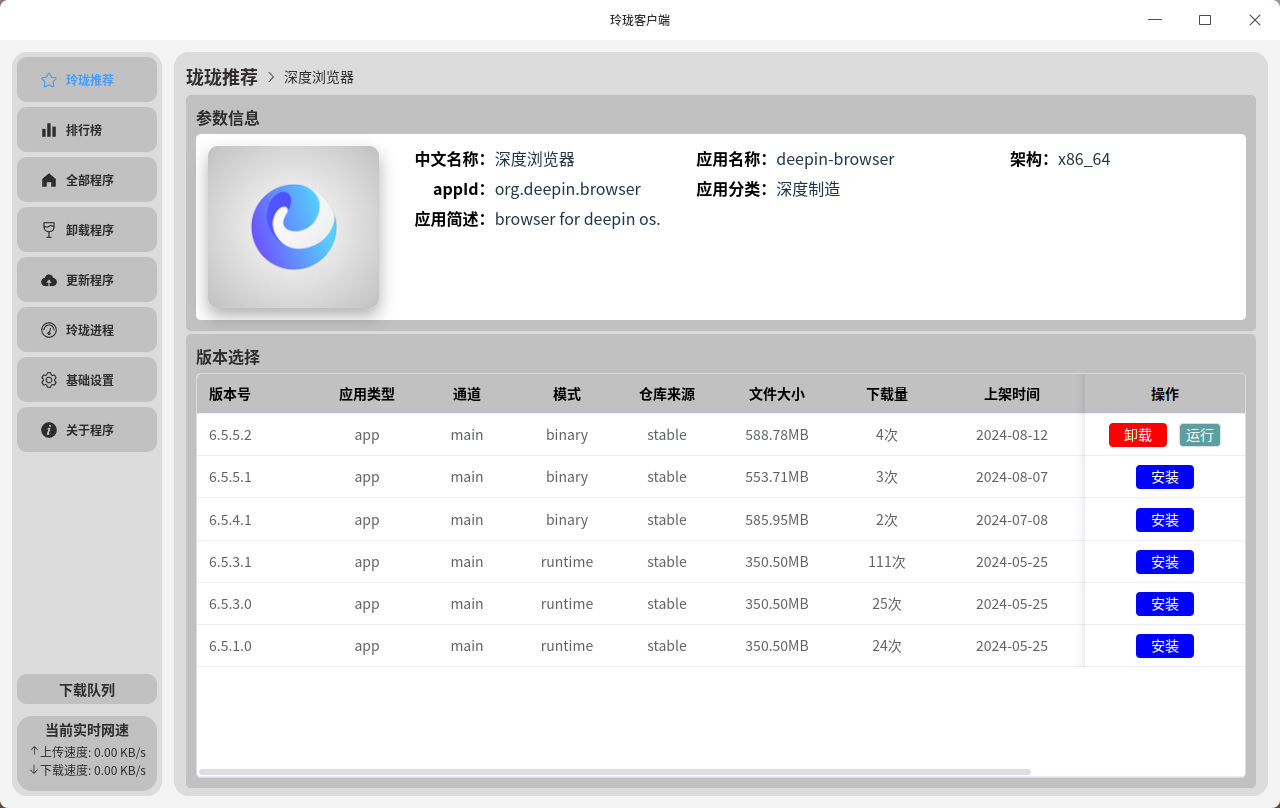Install version 6.5.3.0
The width and height of the screenshot is (1280, 808).
click(1165, 604)
